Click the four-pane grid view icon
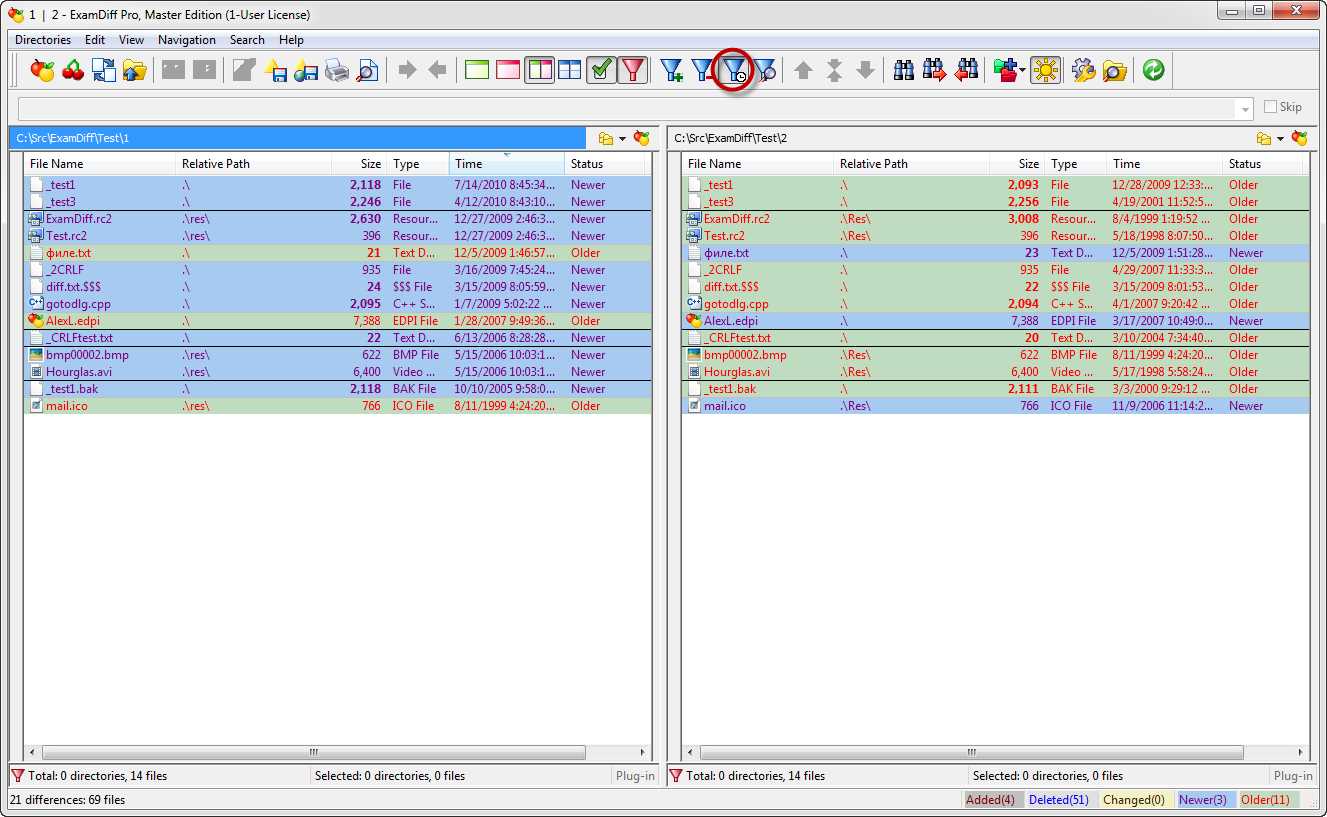 point(570,70)
